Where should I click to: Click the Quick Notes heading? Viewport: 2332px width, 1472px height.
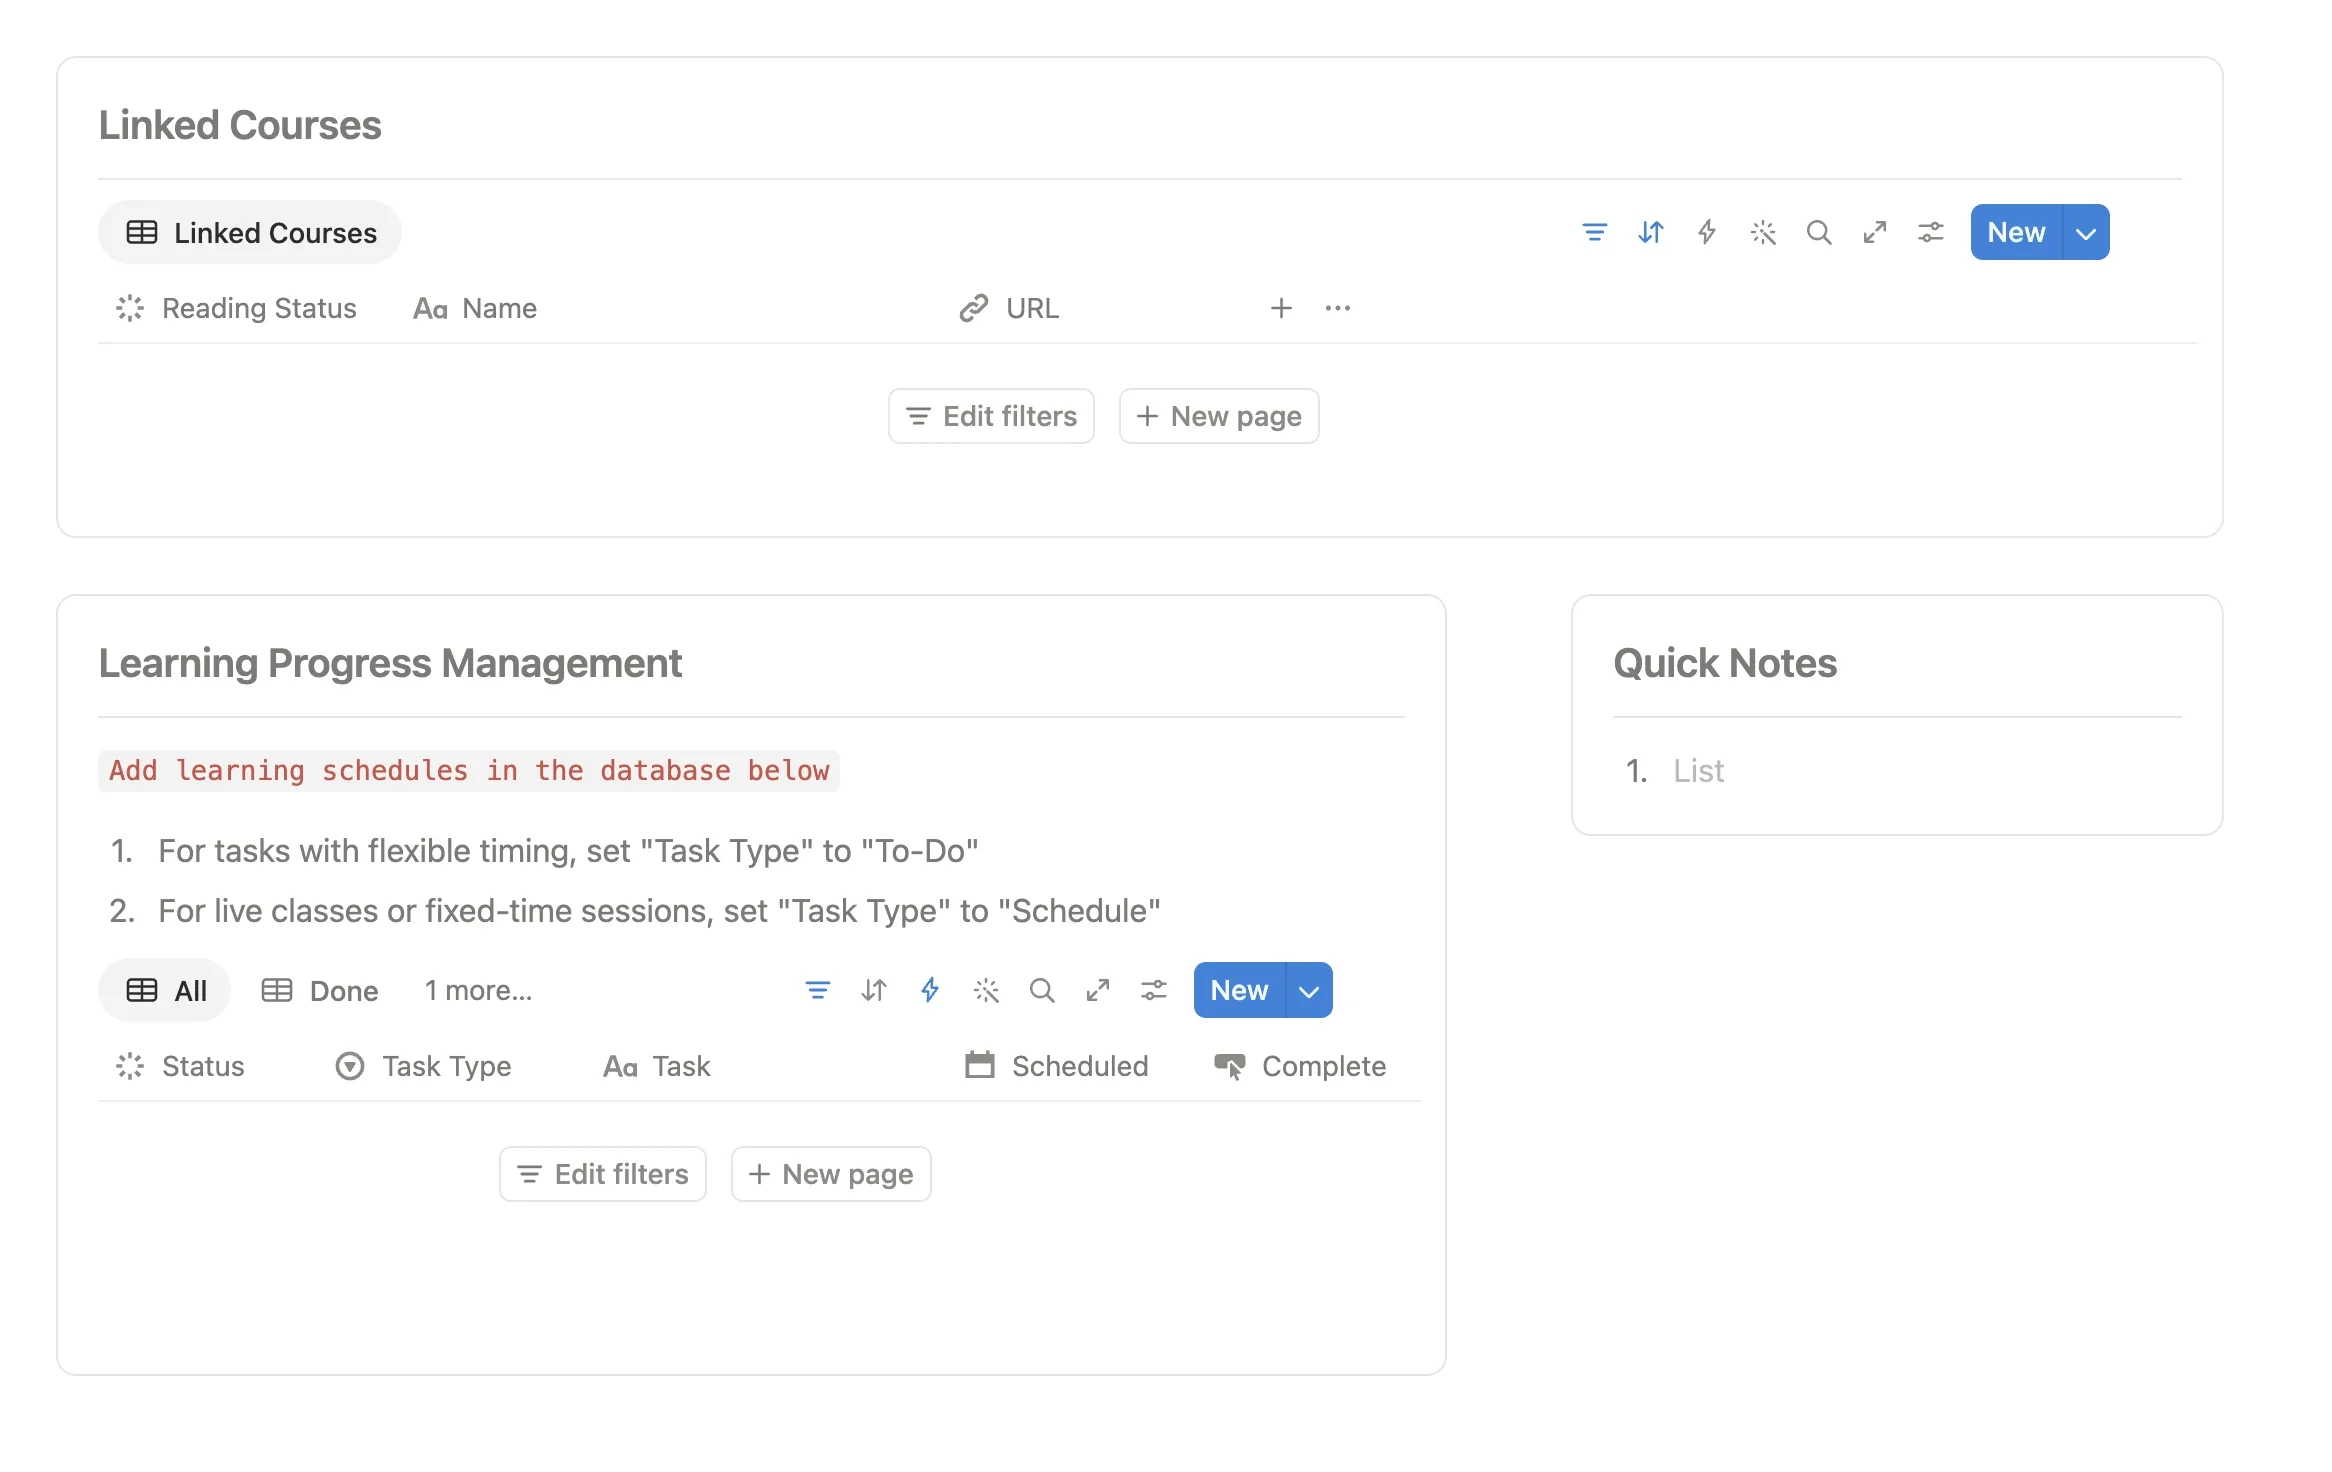1725,663
